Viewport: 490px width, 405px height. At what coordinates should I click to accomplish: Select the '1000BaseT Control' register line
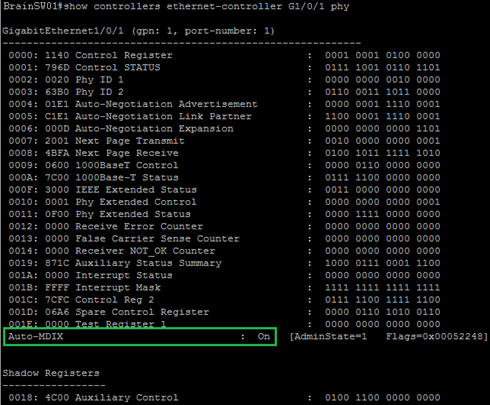(x=224, y=165)
